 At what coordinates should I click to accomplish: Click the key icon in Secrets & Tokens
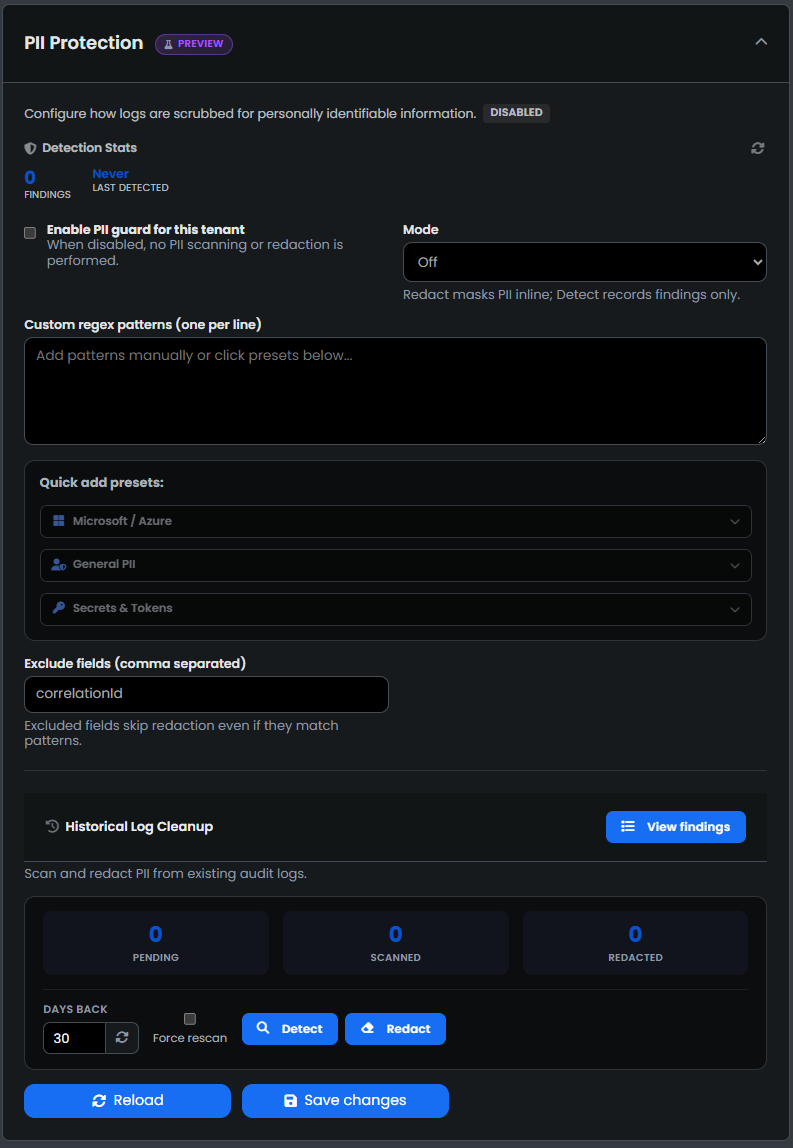click(59, 608)
